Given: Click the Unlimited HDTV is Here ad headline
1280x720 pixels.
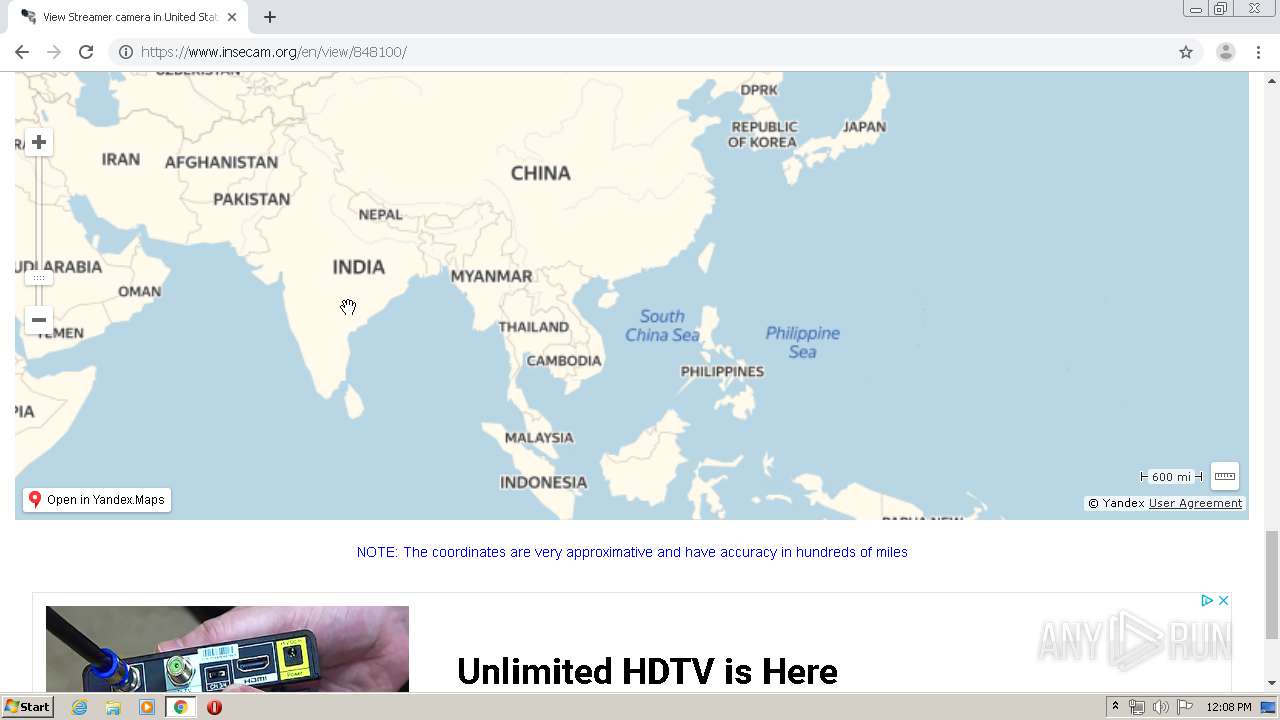Looking at the screenshot, I should pyautogui.click(x=647, y=671).
